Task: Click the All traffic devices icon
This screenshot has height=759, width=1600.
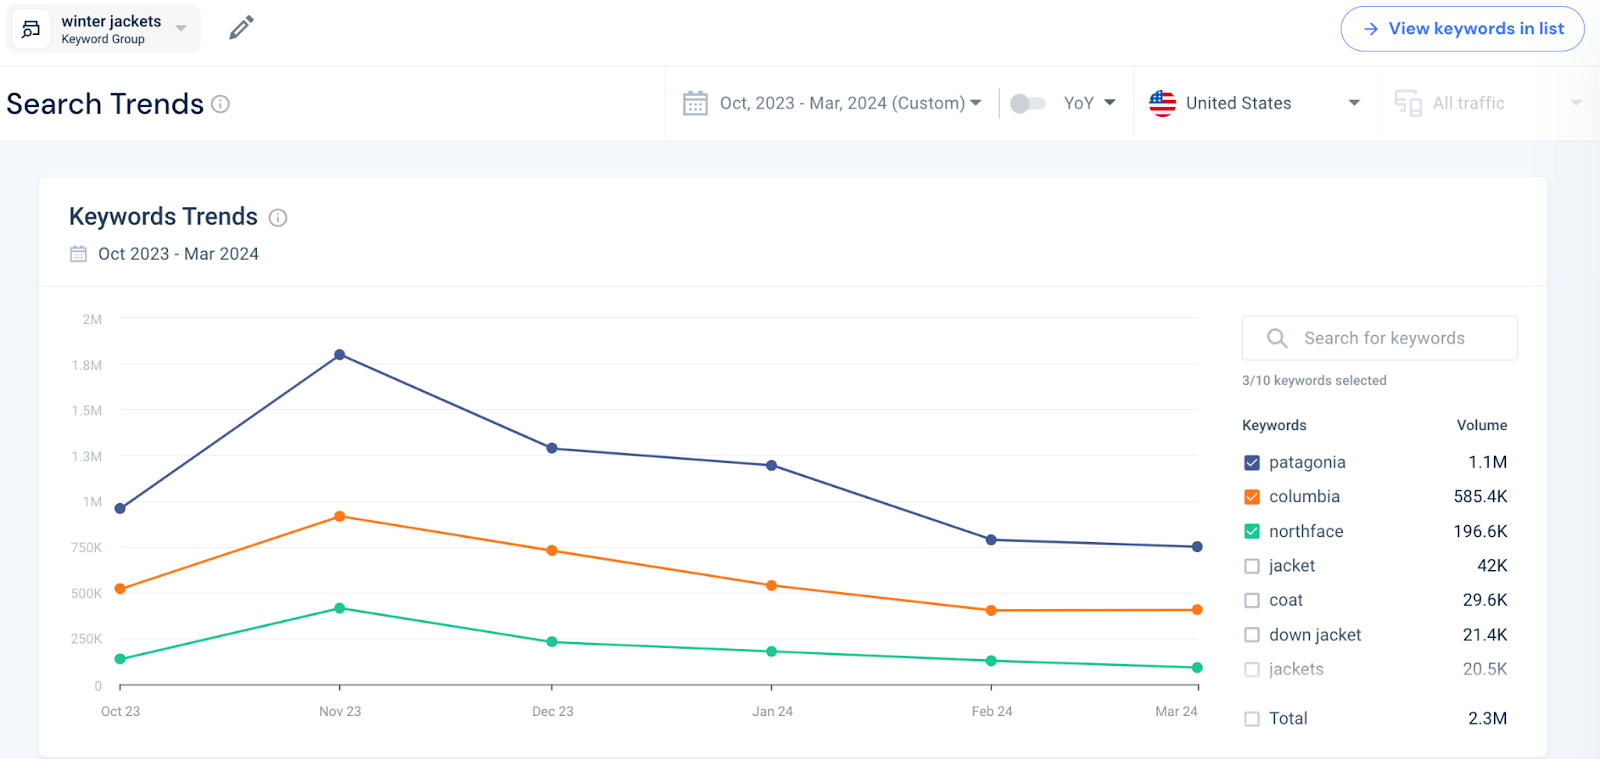Action: [x=1408, y=103]
